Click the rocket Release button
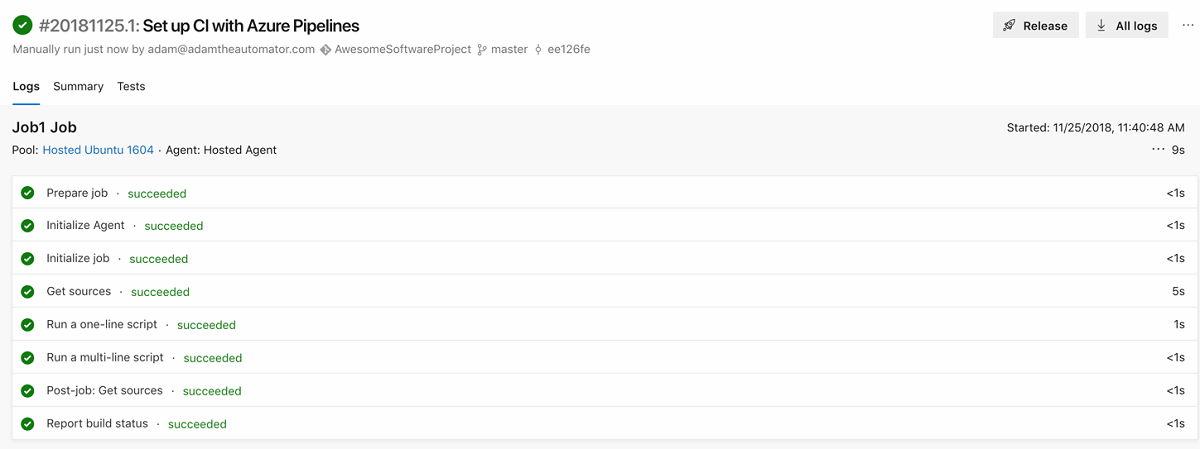 click(x=1035, y=26)
